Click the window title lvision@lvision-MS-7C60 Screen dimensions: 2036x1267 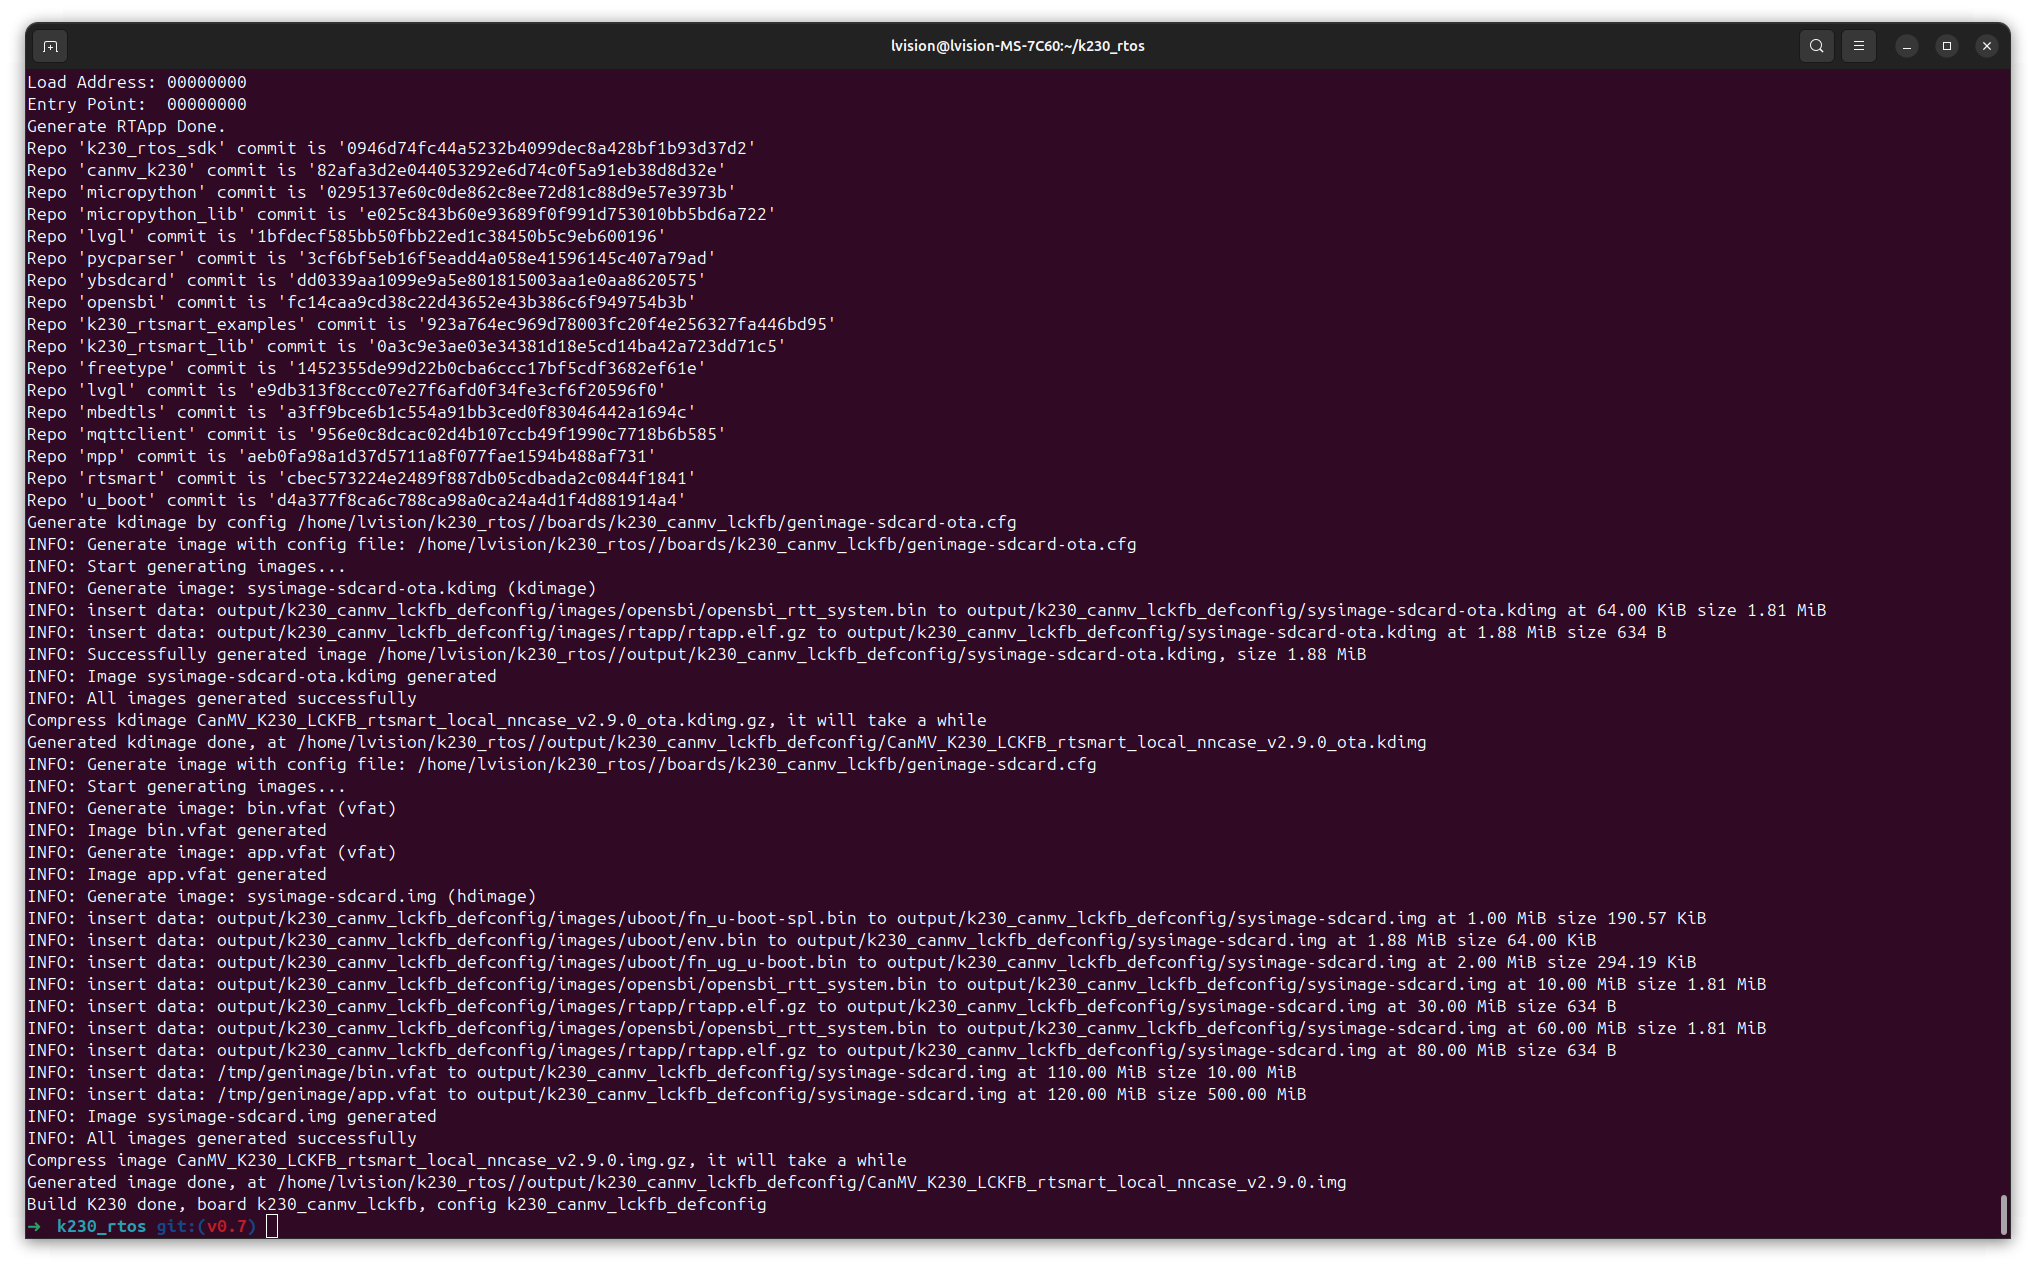(1017, 46)
